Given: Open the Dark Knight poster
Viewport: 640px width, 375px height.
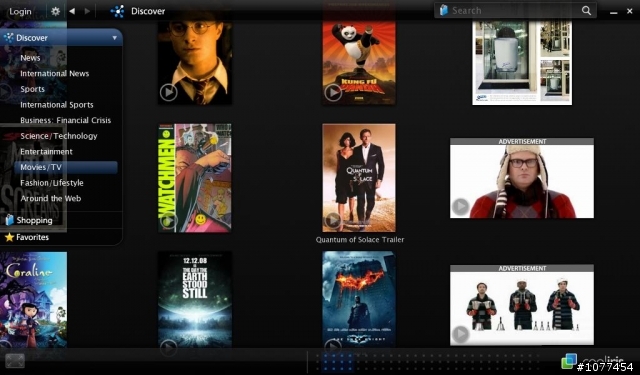Looking at the screenshot, I should click(359, 299).
